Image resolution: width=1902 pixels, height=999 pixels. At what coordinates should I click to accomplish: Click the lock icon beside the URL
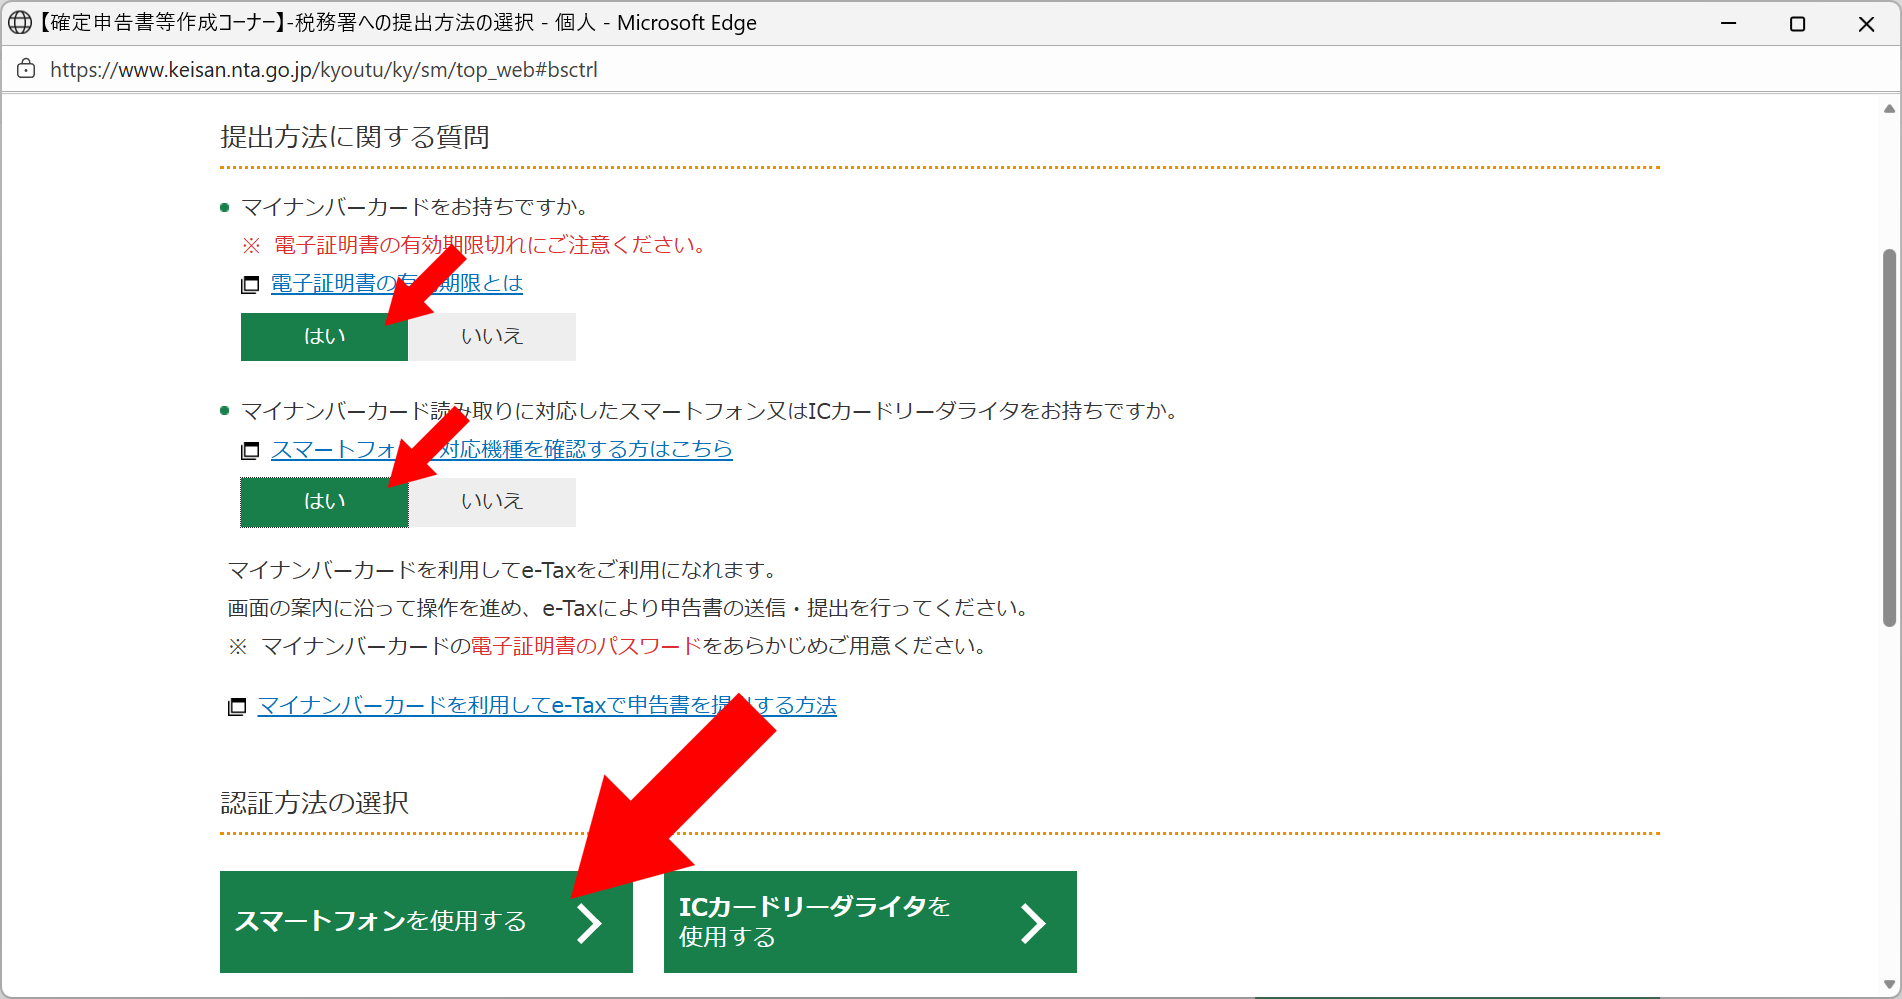26,69
